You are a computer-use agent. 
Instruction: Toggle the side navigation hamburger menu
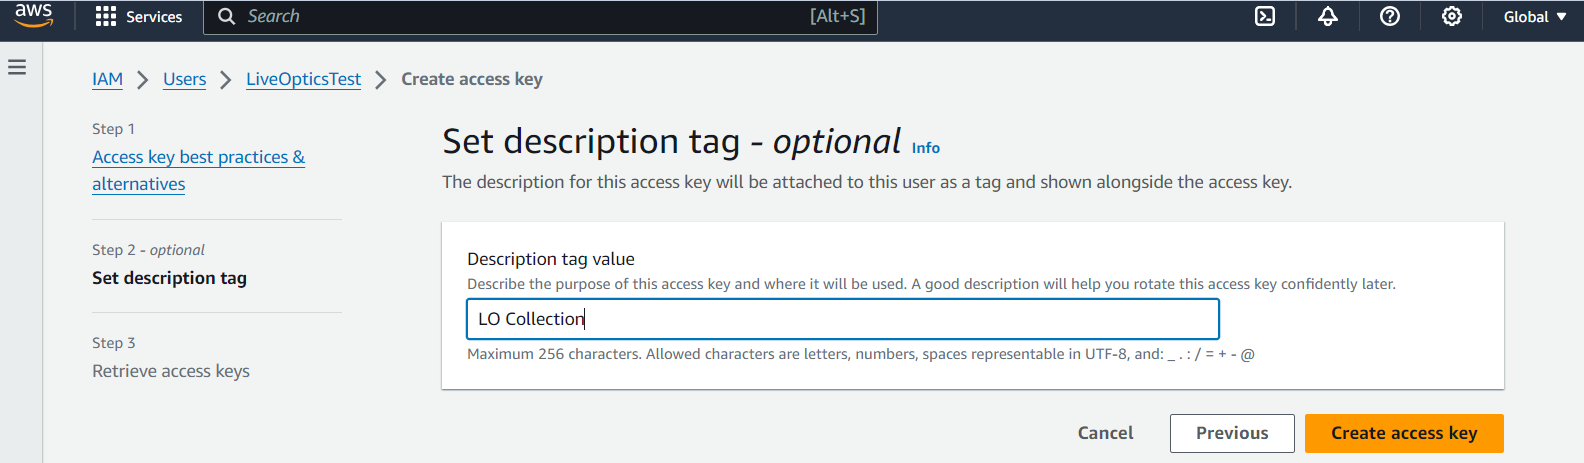[17, 67]
